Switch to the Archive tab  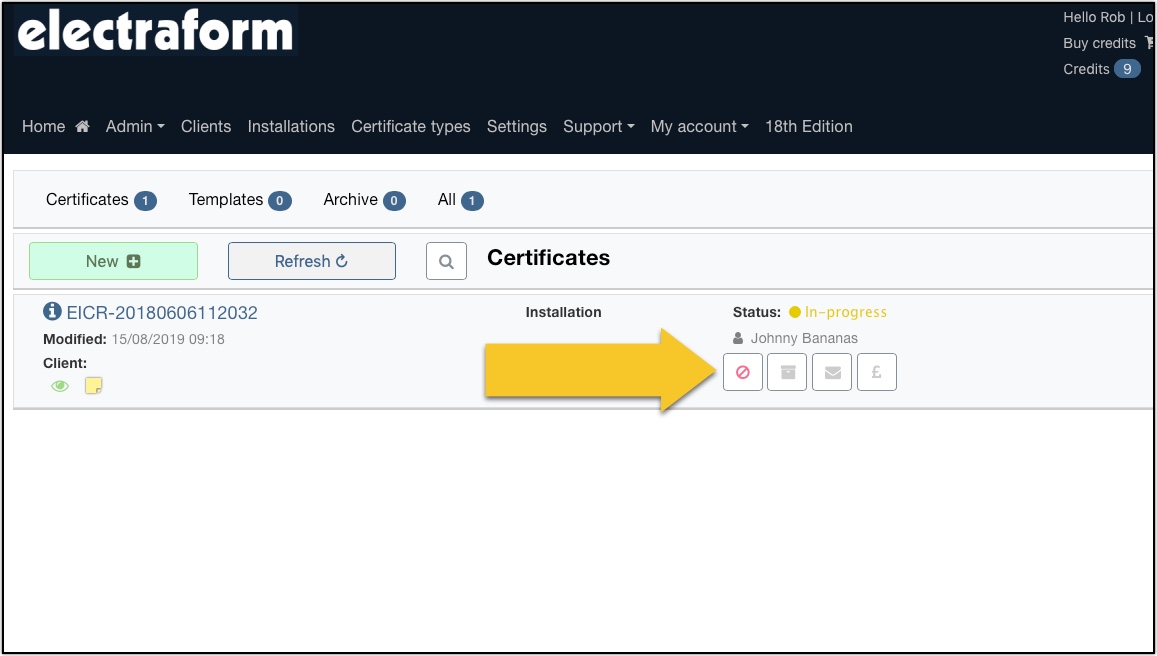point(365,200)
